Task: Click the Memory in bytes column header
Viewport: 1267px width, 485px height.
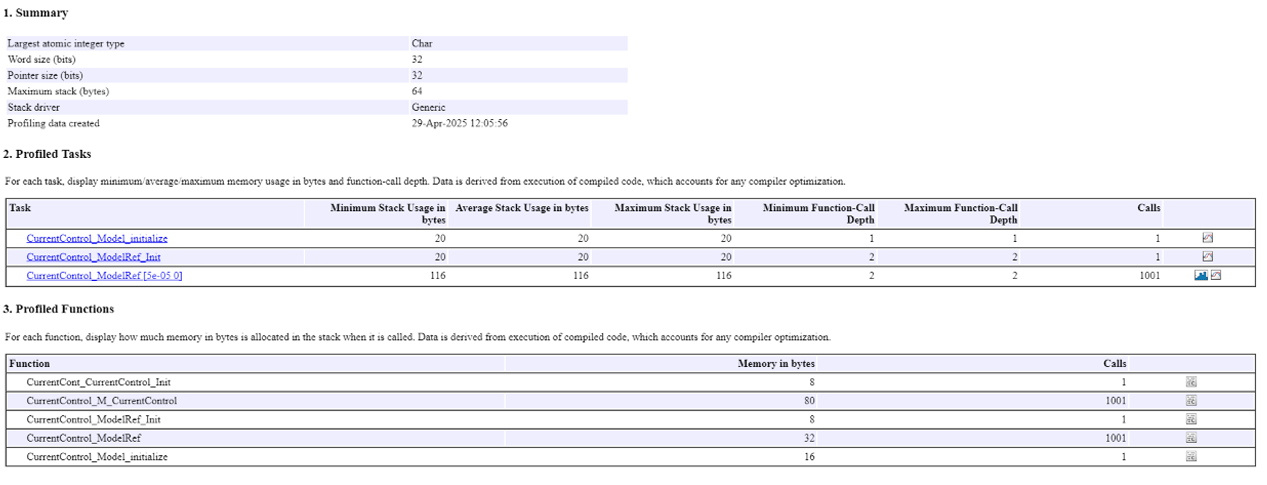Action: tap(776, 364)
